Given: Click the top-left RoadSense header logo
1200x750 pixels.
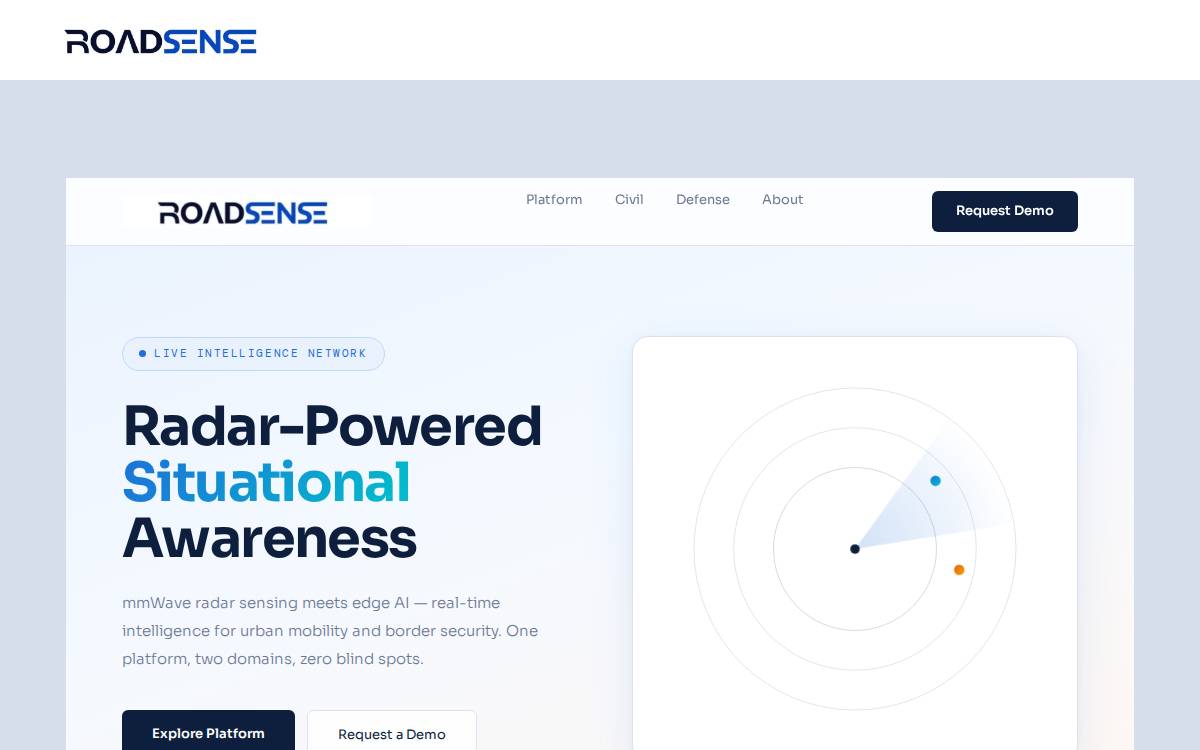Looking at the screenshot, I should tap(161, 41).
